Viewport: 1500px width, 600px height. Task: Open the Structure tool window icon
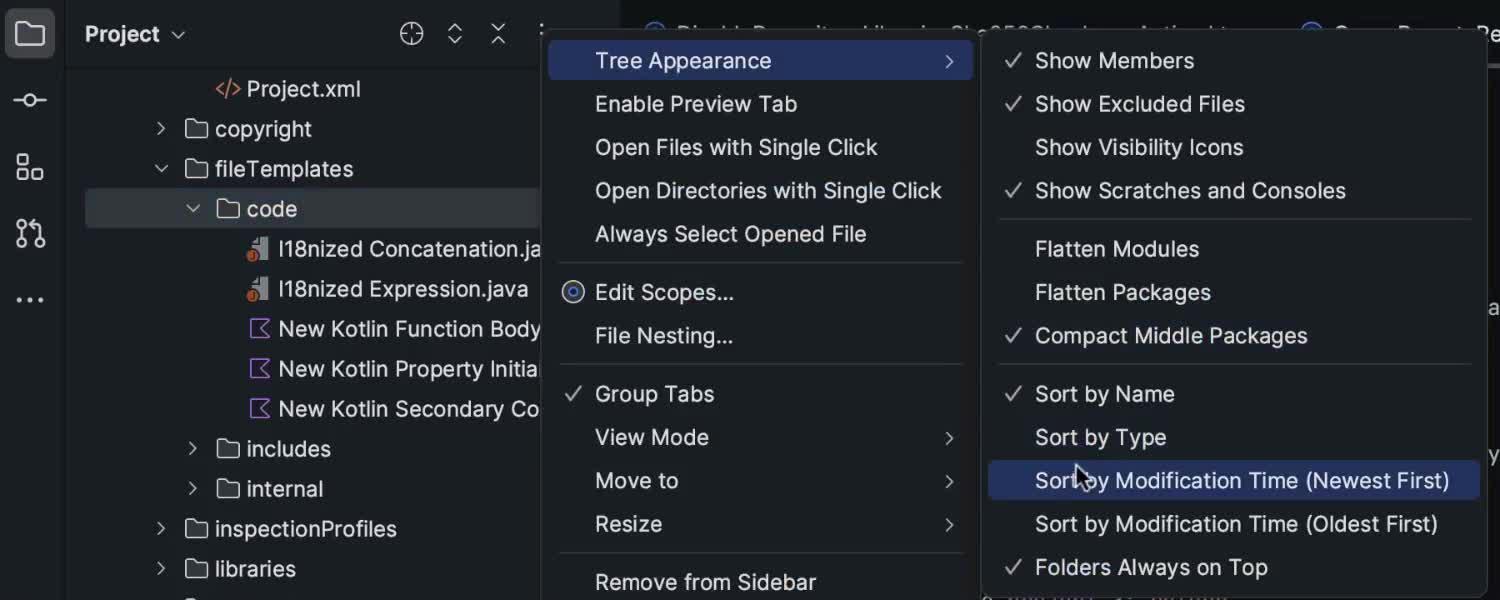[x=29, y=168]
